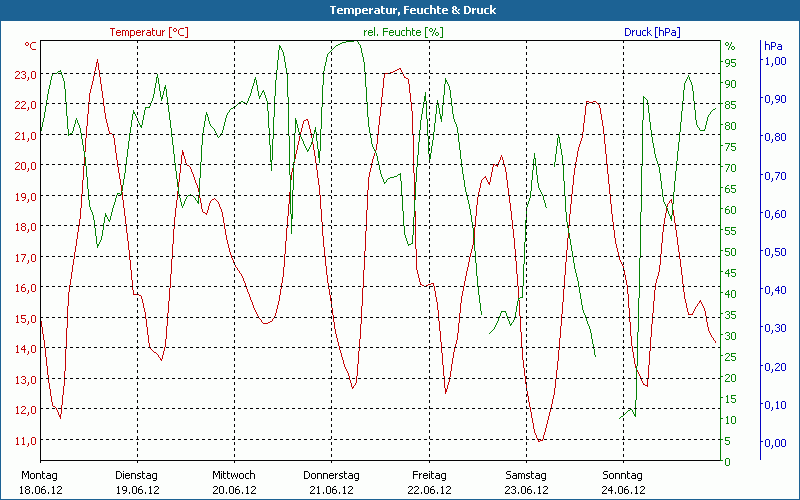Select the red Temperatur [°C] legend label

pyautogui.click(x=149, y=32)
